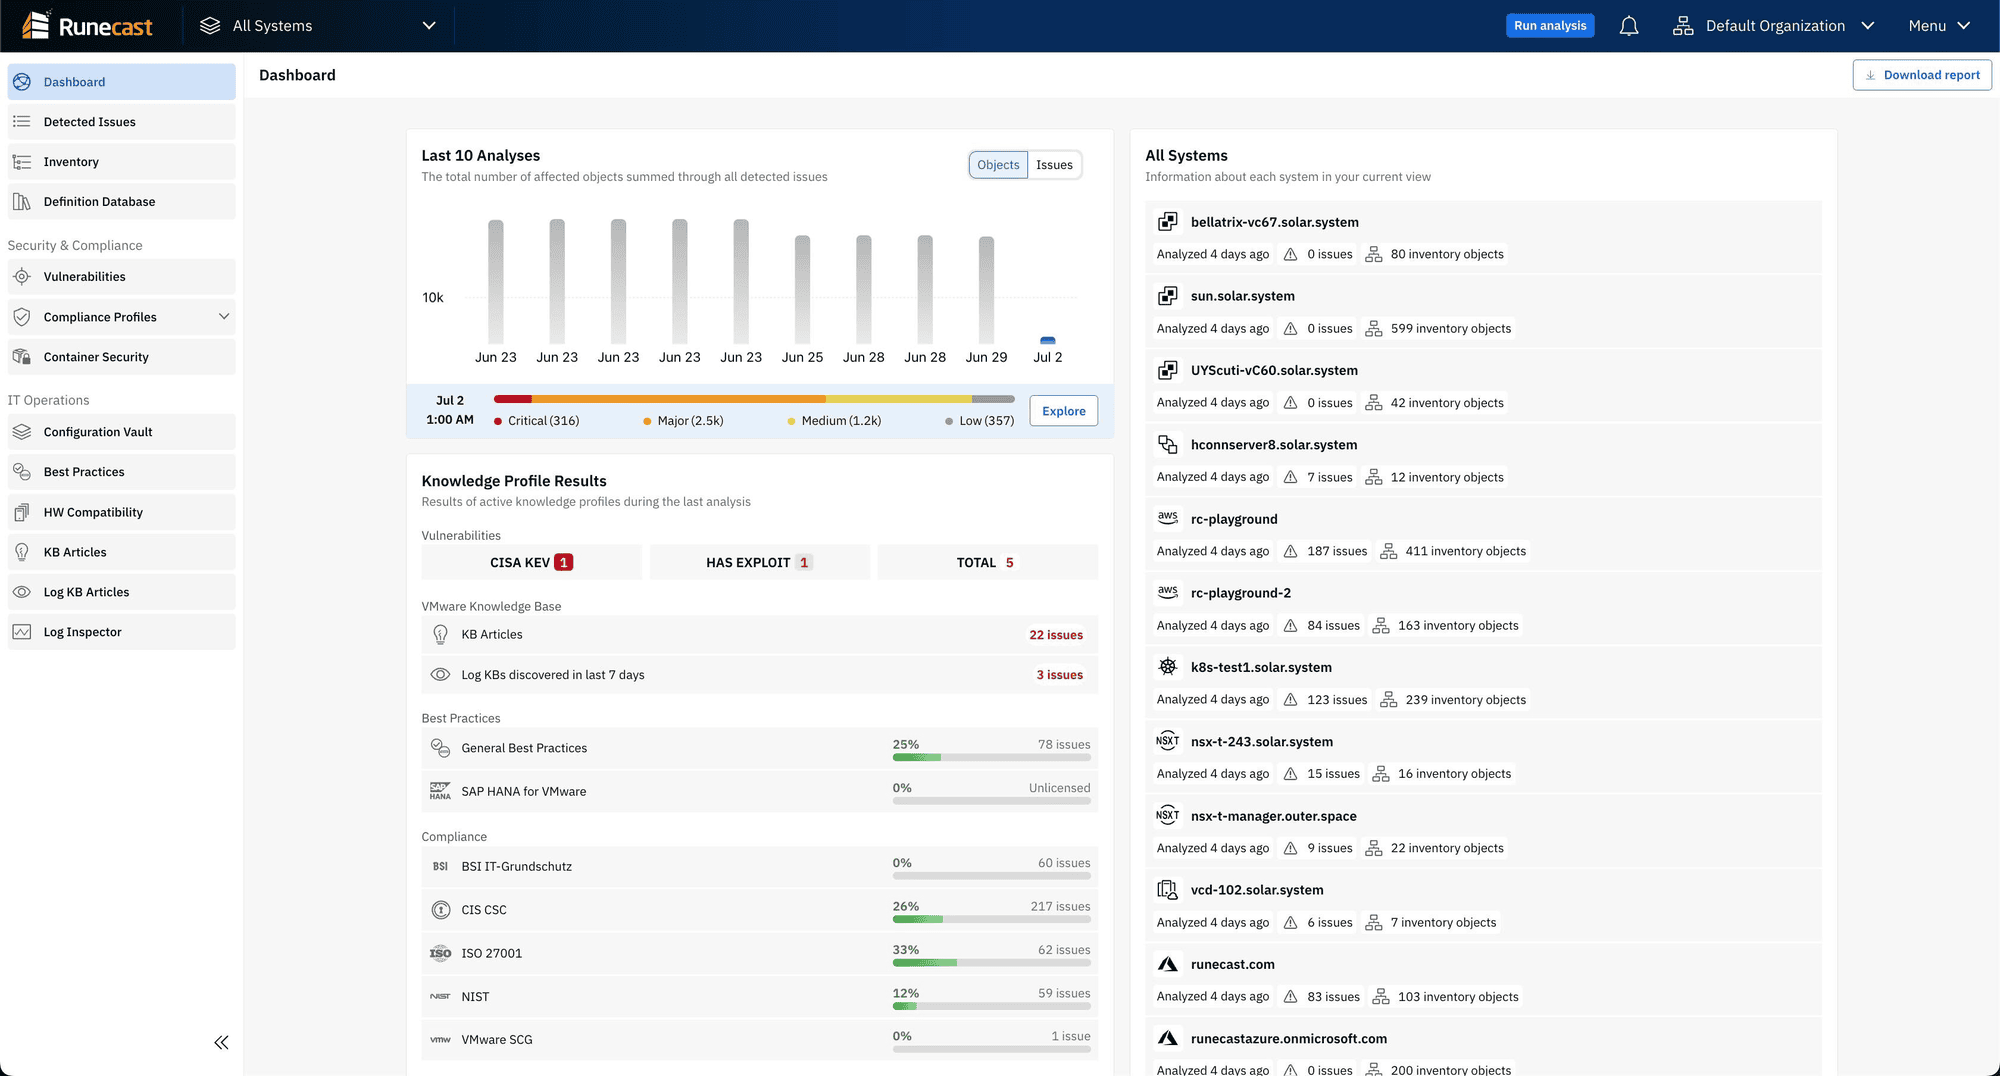This screenshot has width=2000, height=1076.
Task: Click the Log Inspector chart icon
Action: 22,632
